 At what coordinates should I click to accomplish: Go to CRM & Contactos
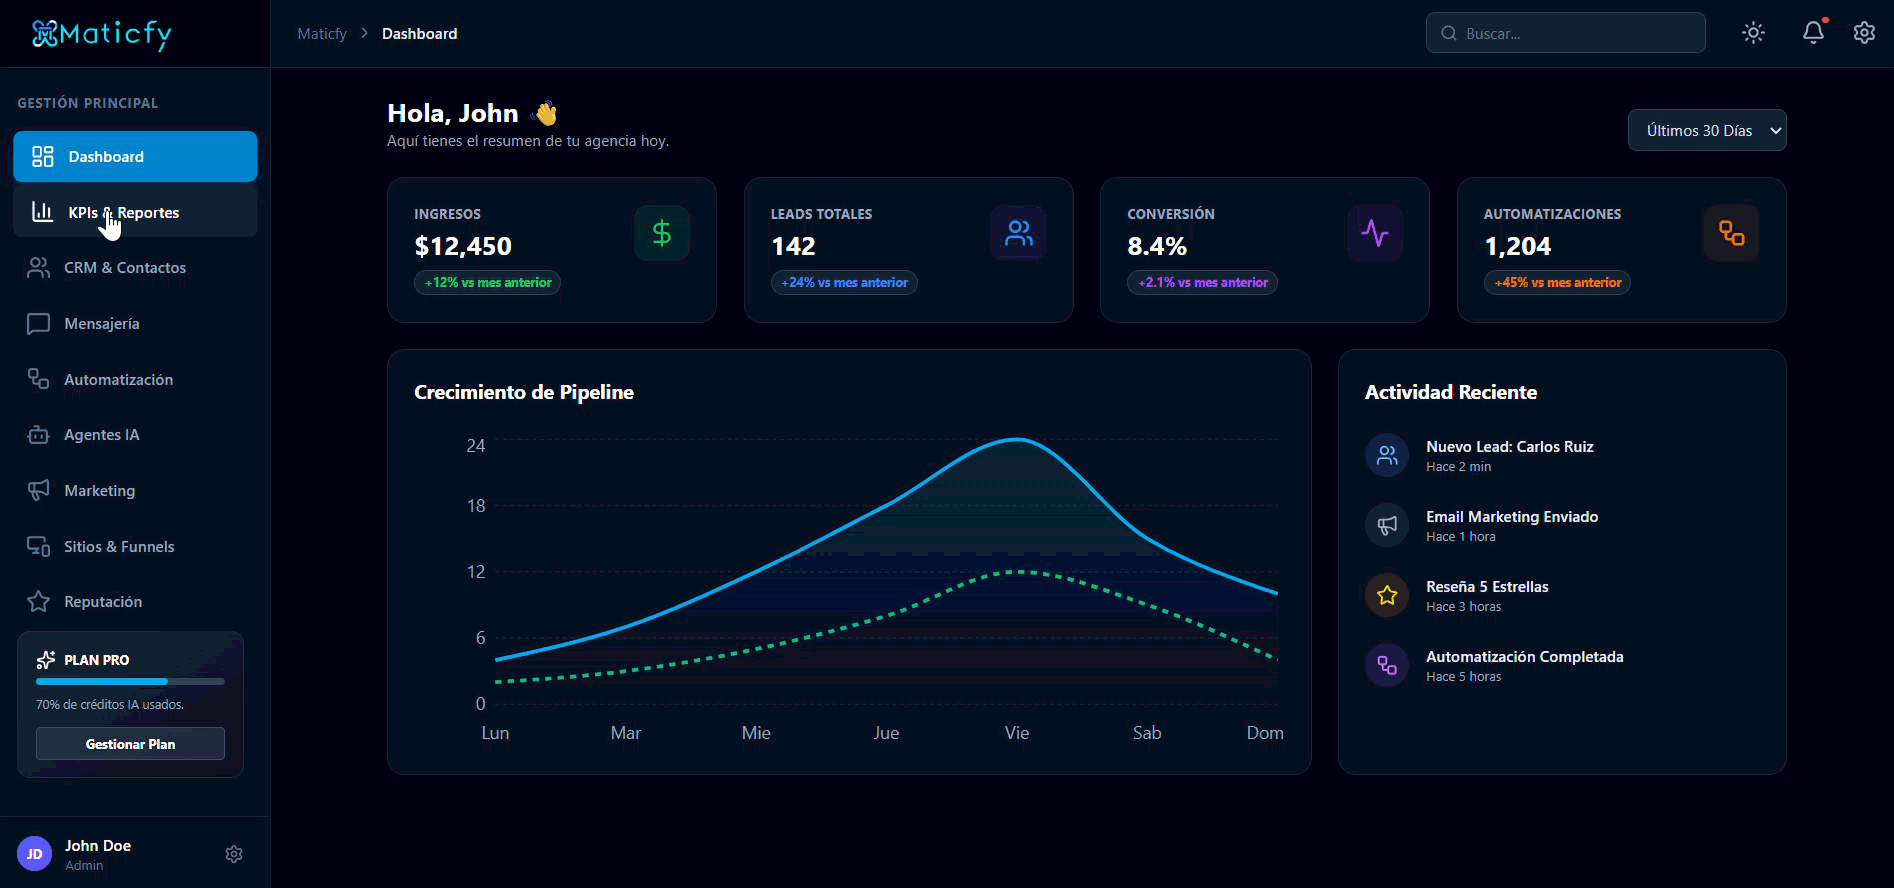coord(135,268)
